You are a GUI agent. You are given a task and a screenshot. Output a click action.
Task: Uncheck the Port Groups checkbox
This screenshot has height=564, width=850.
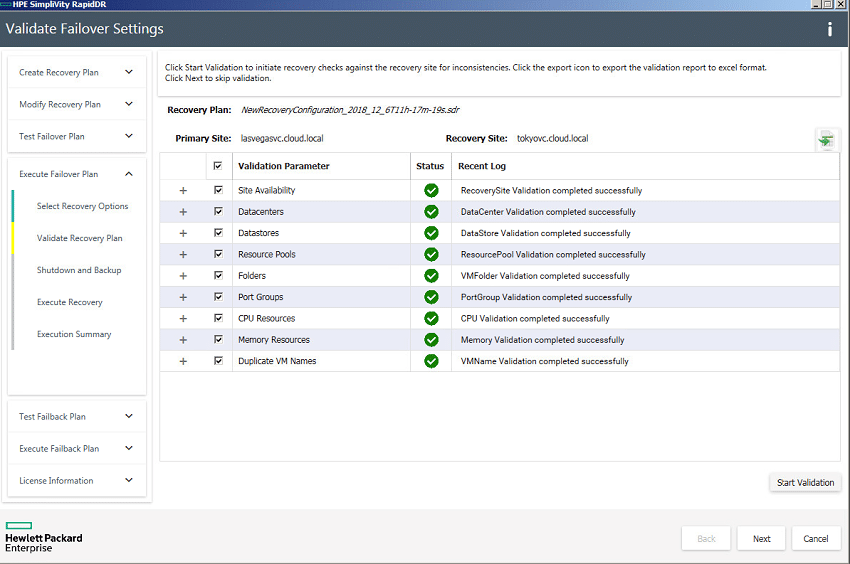218,297
